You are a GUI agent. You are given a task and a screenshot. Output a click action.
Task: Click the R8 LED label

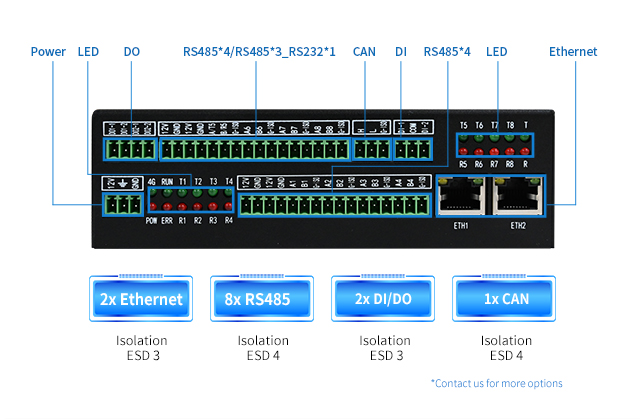point(510,164)
